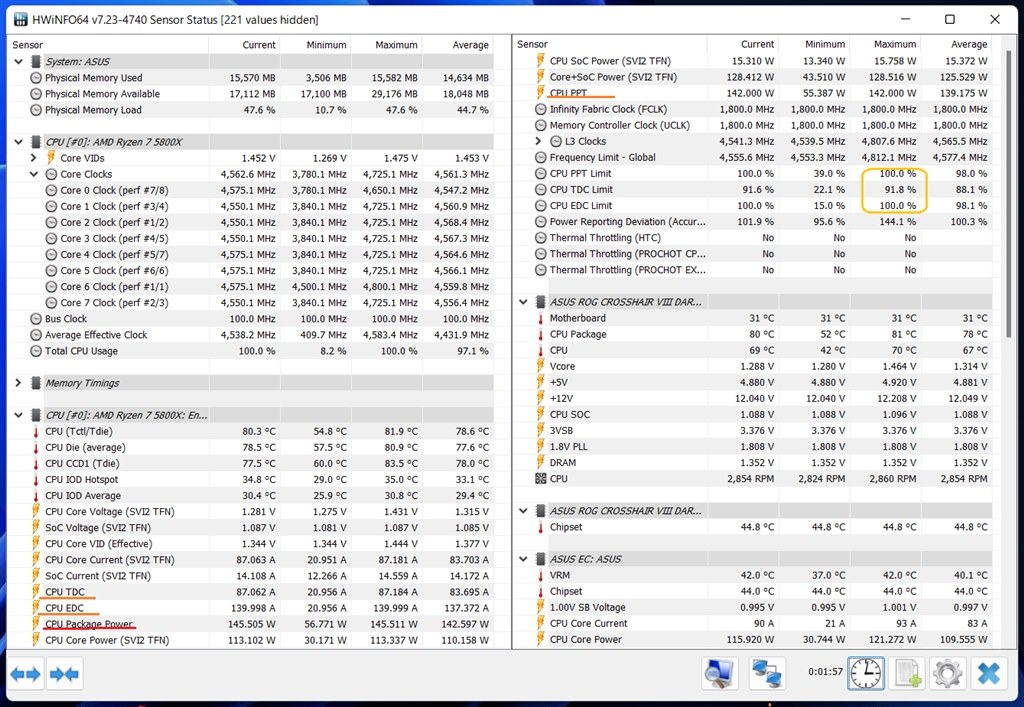
Task: Click the CPU TDC lightning icon
Action: tap(36, 592)
